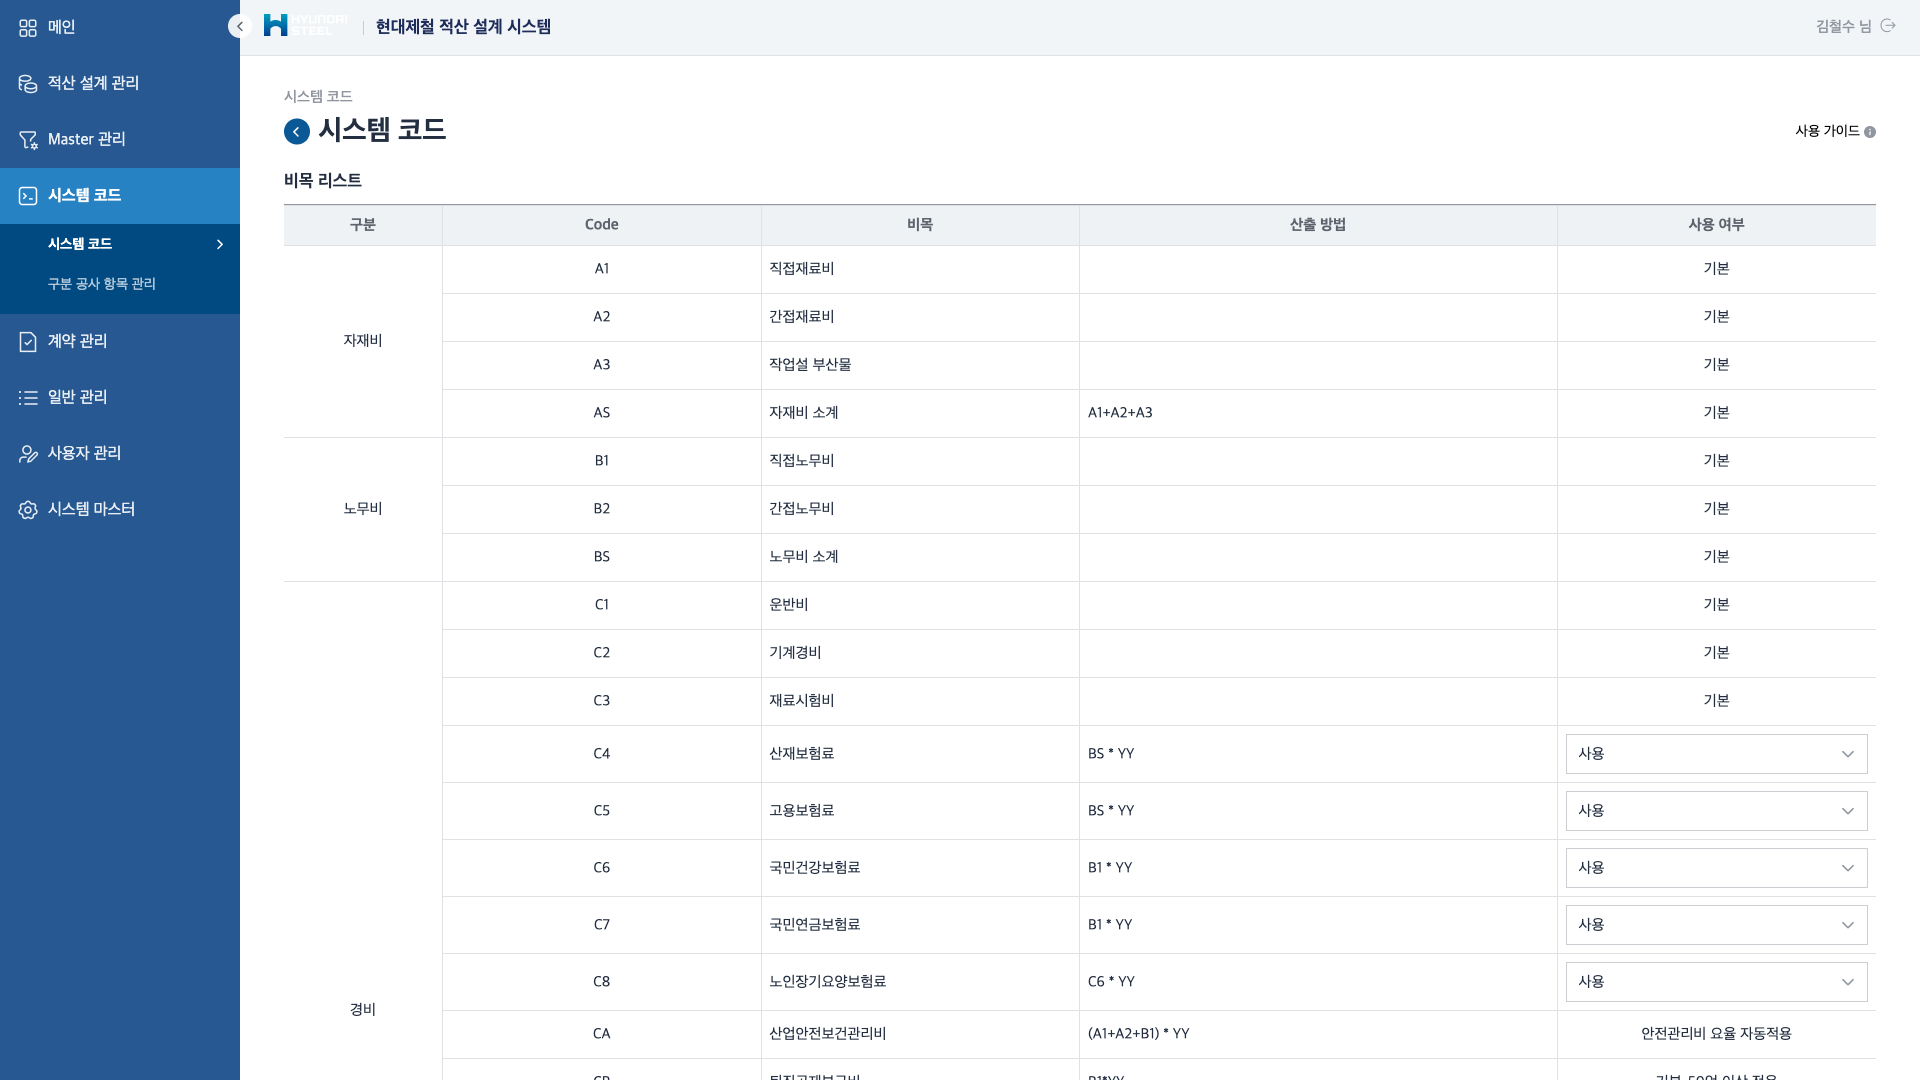
Task: Click the 메인 dashboard grid icon
Action: [28, 28]
